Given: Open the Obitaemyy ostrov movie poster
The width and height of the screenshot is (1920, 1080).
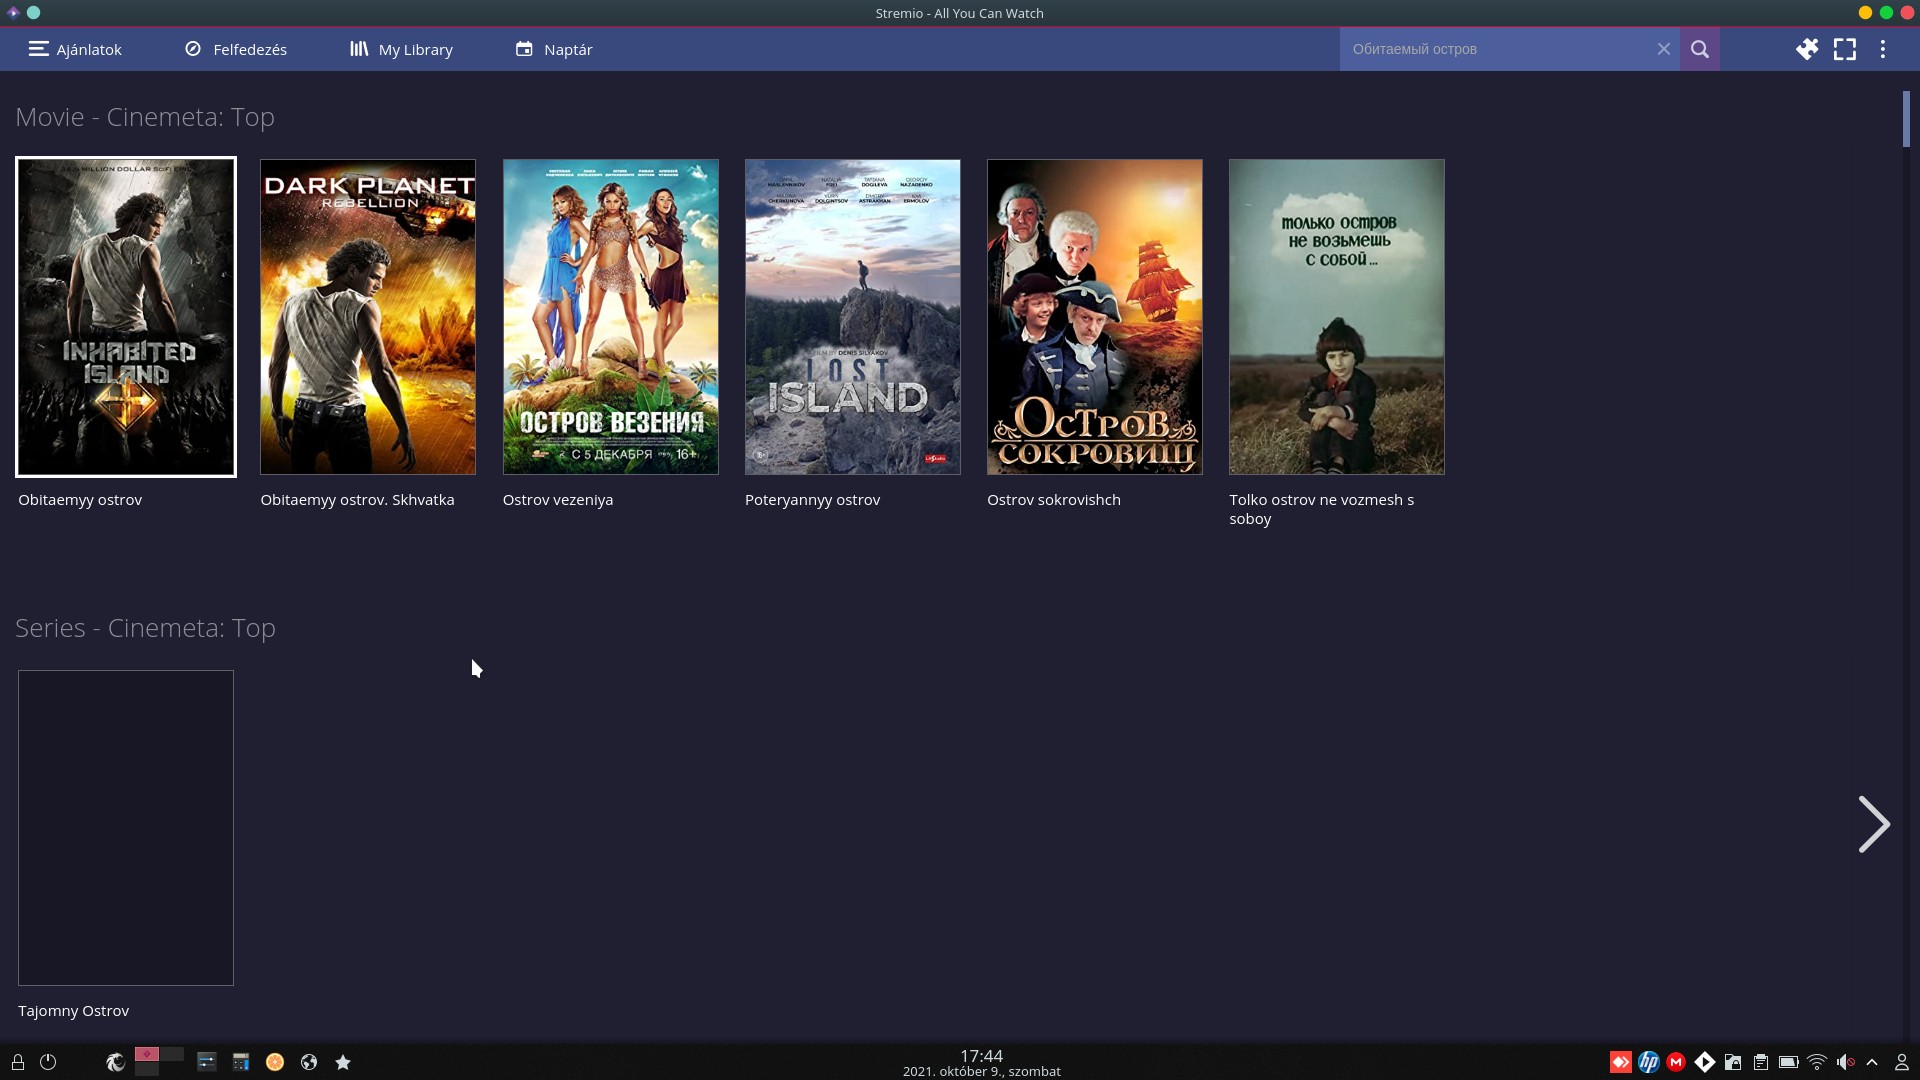Looking at the screenshot, I should tap(126, 317).
